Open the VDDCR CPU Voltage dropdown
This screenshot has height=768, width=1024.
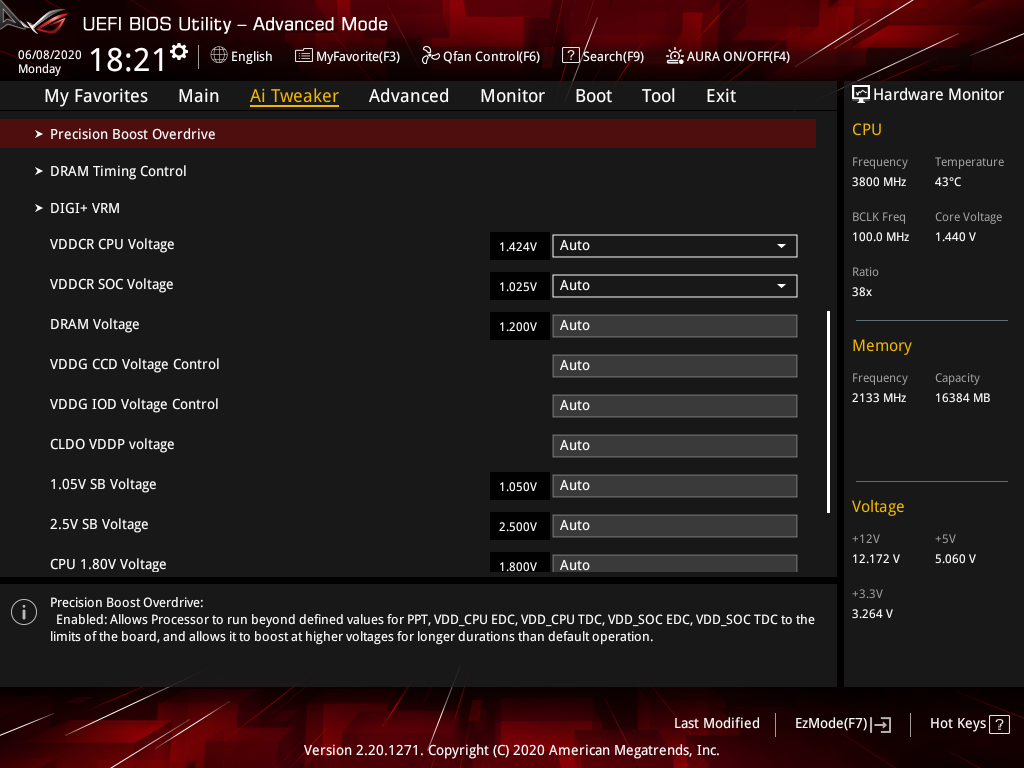[675, 246]
